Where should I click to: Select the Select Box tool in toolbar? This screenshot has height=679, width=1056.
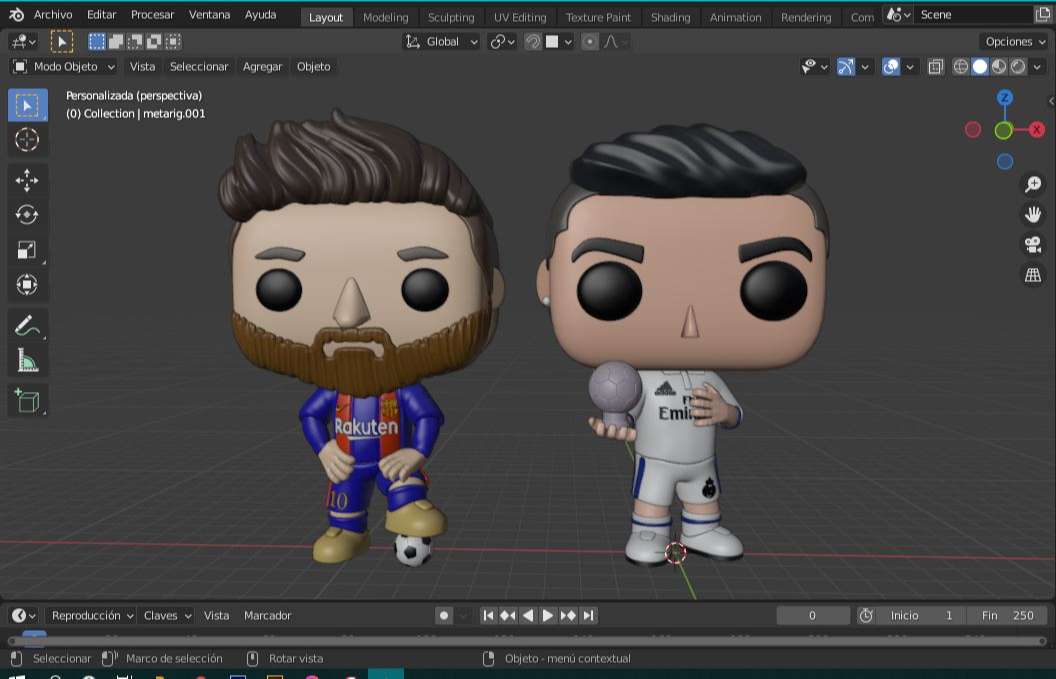(x=28, y=105)
